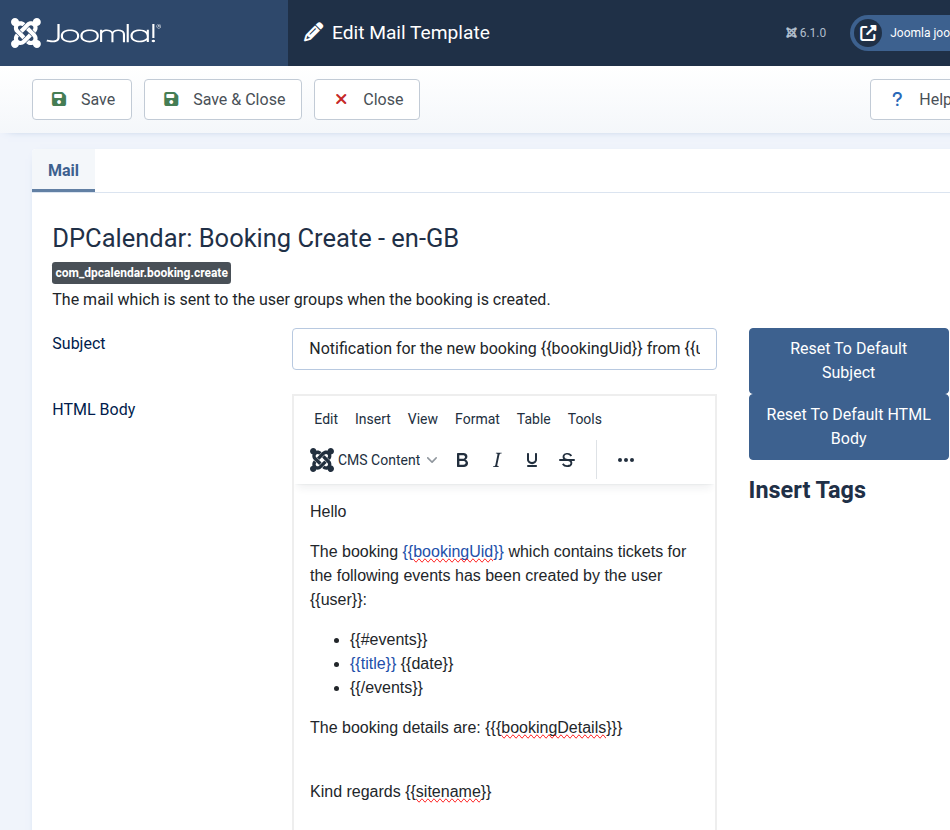Image resolution: width=950 pixels, height=830 pixels.
Task: Apply italic formatting
Action: point(496,459)
